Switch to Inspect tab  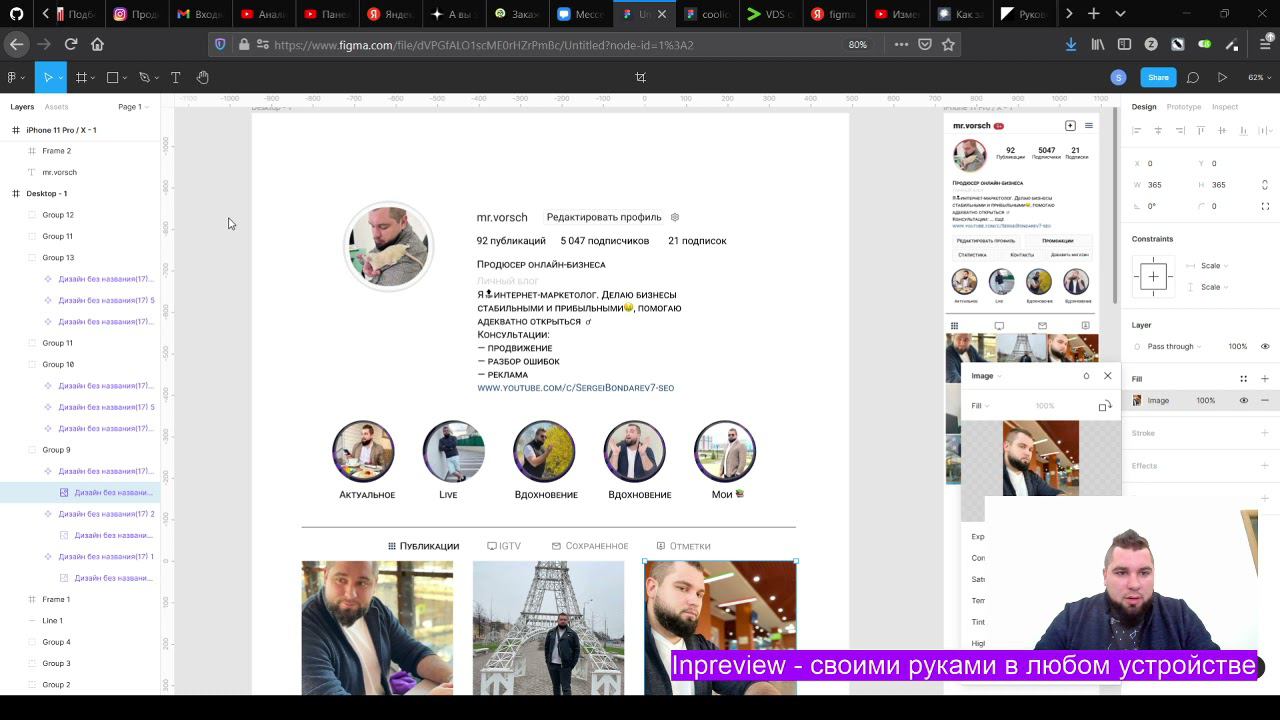tap(1225, 107)
